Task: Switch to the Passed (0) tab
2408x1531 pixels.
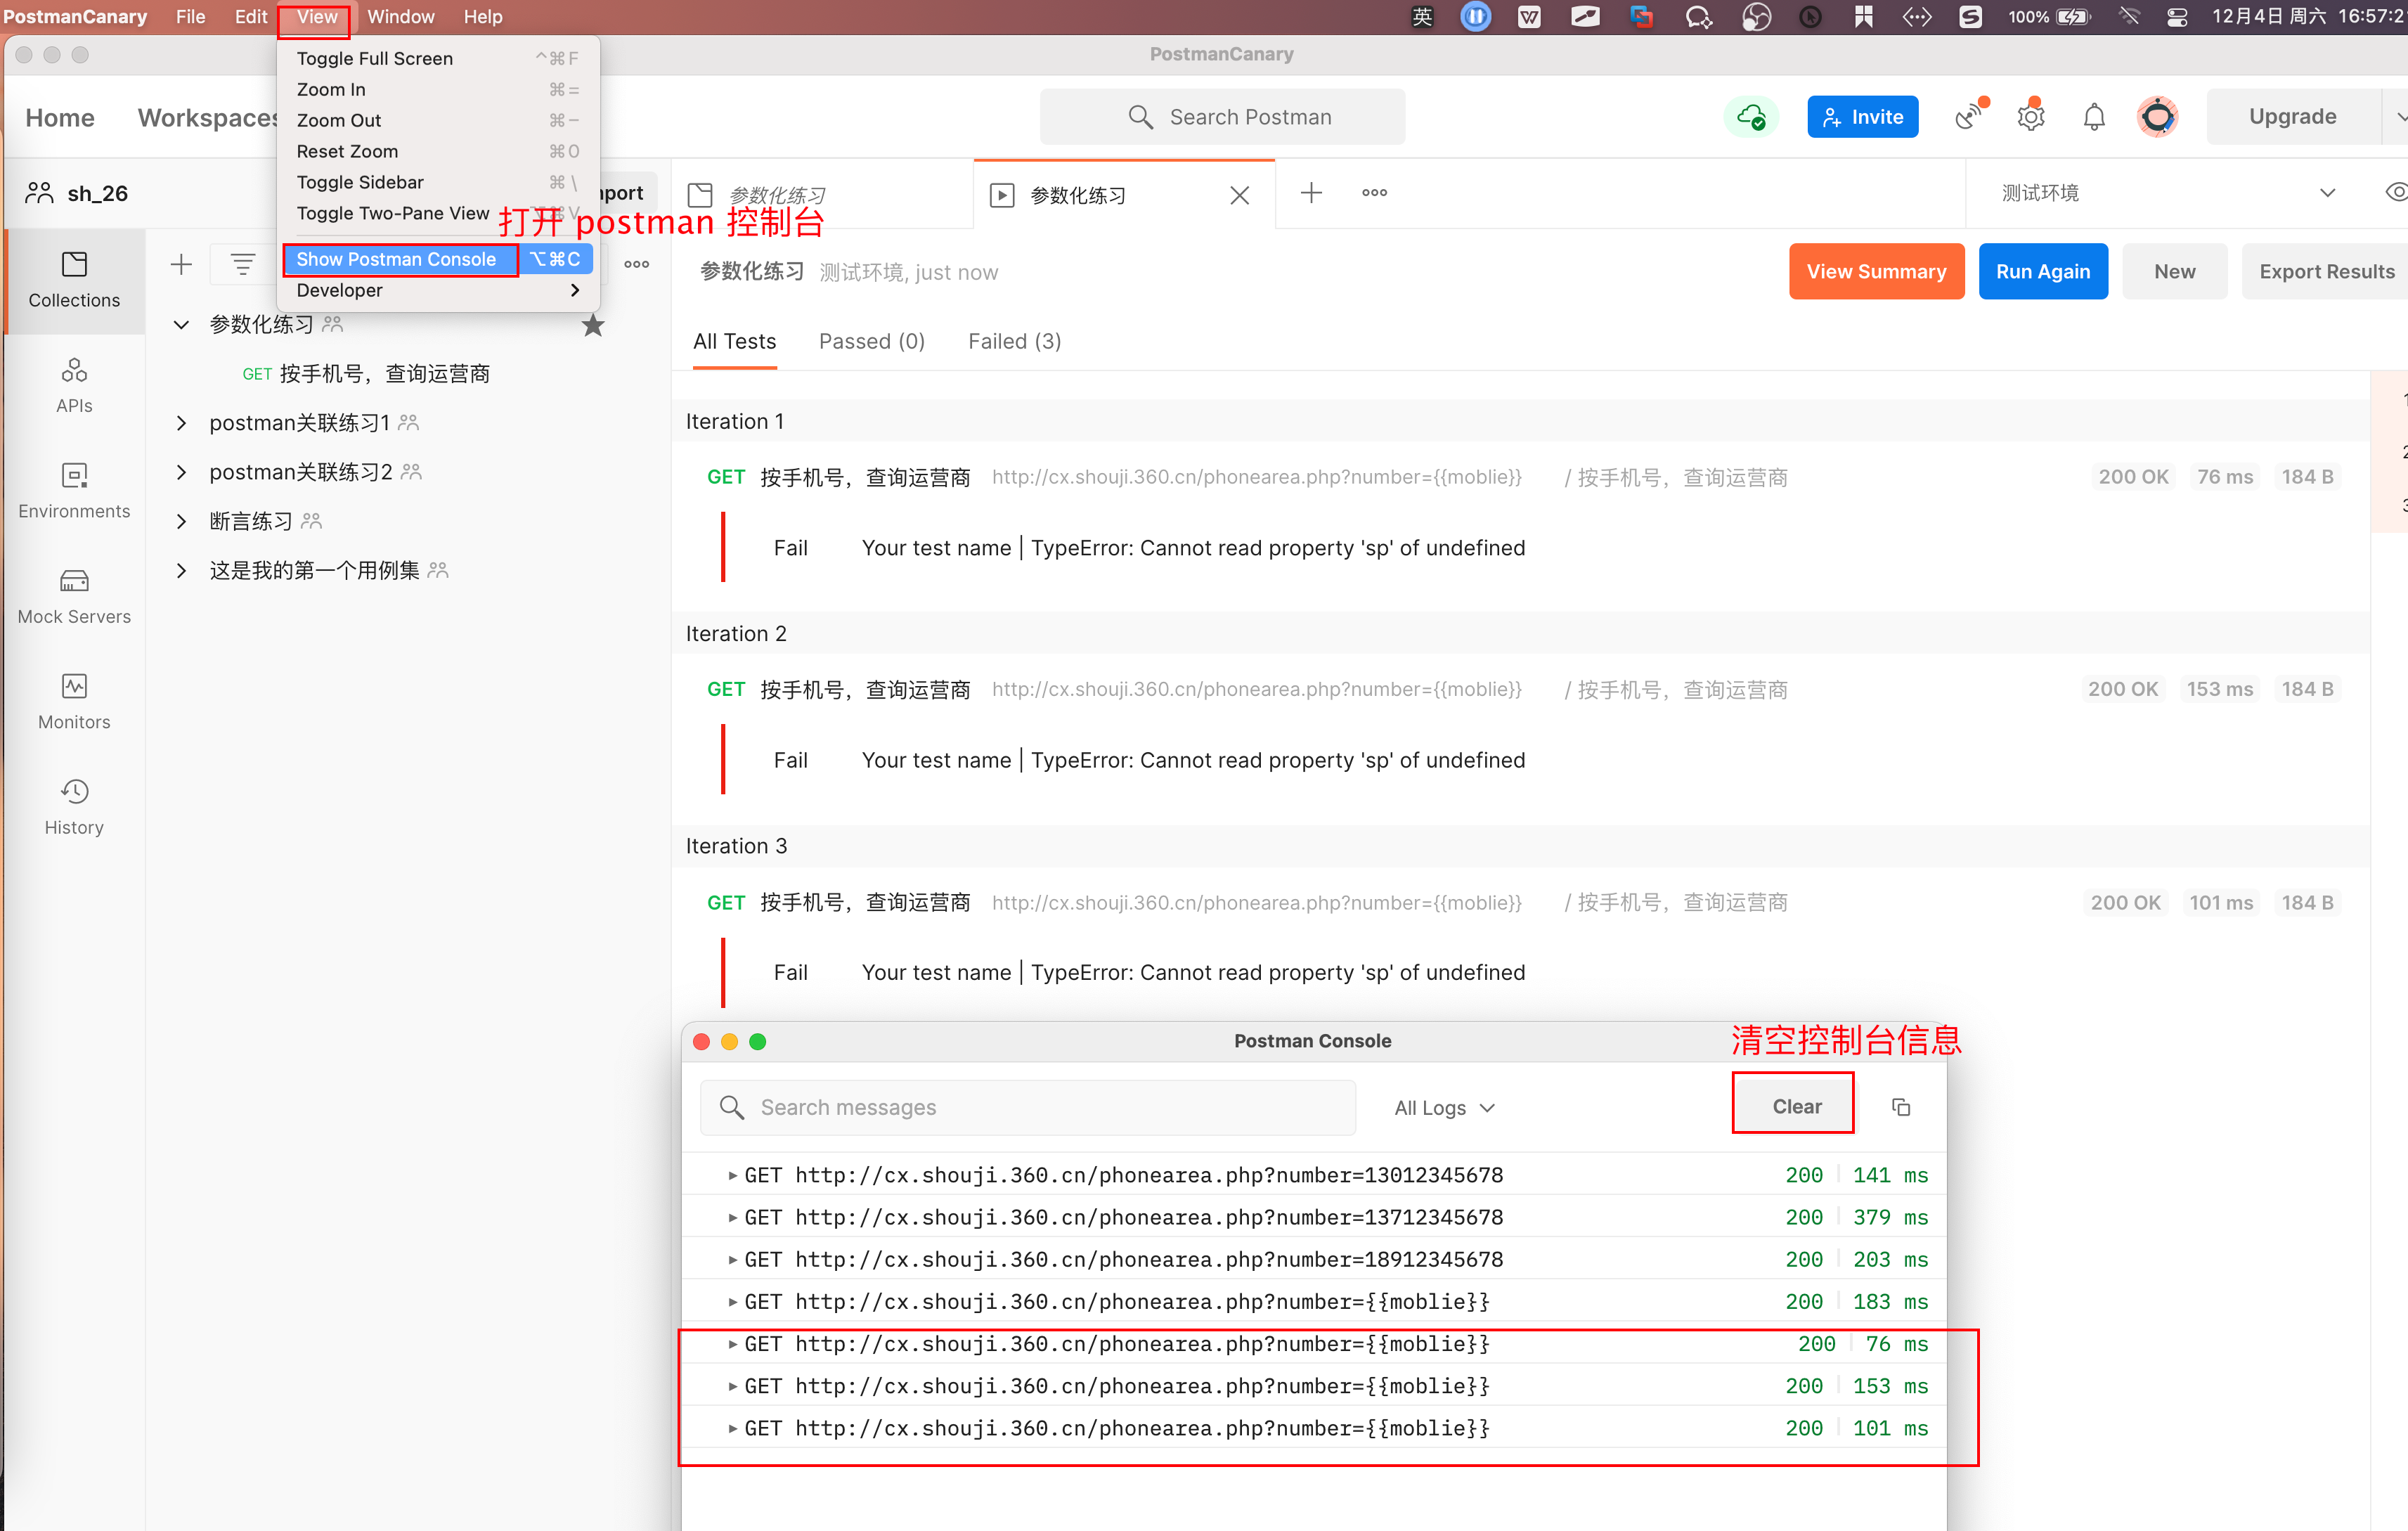Action: [x=871, y=341]
